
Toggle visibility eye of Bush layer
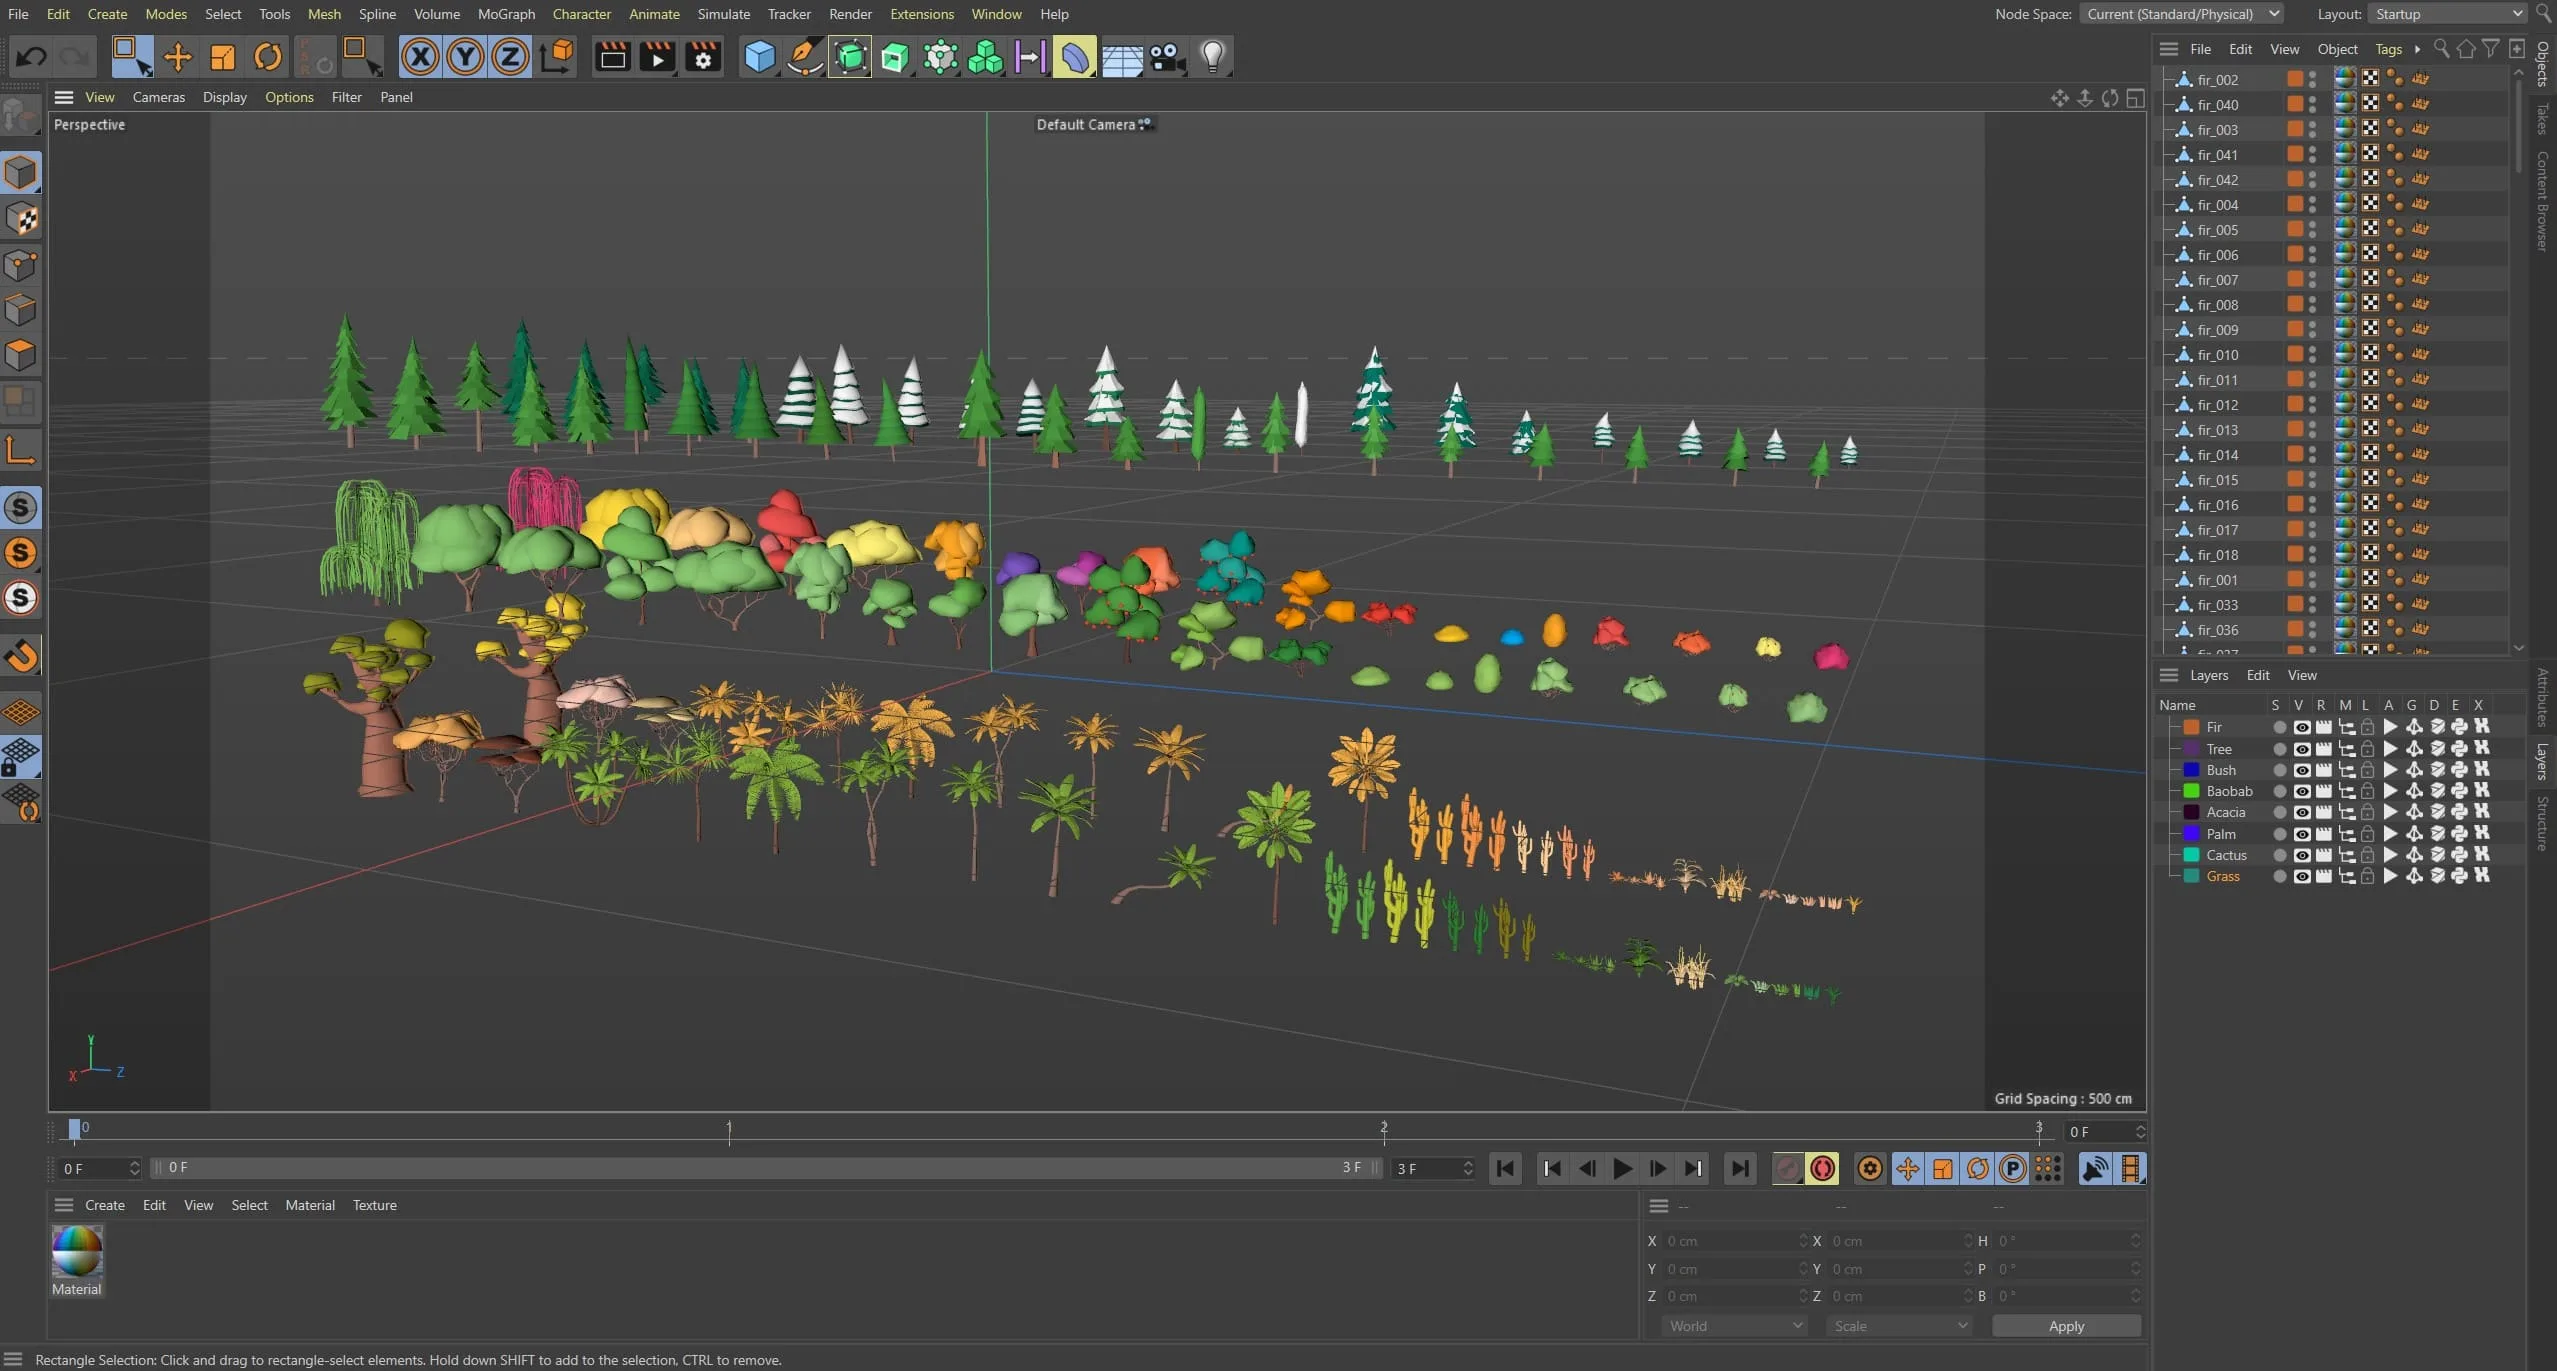pyautogui.click(x=2301, y=770)
